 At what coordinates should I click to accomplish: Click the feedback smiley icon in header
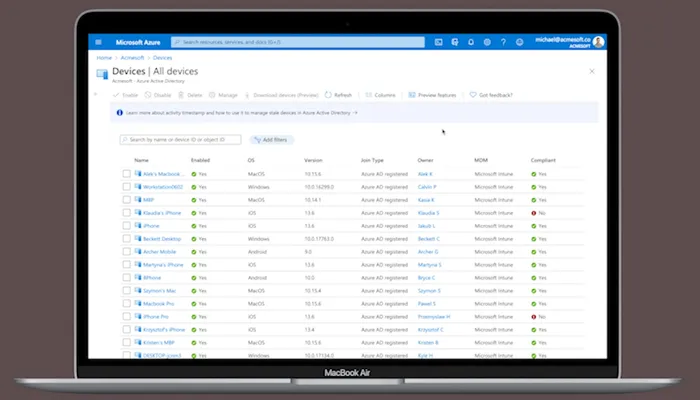click(519, 42)
